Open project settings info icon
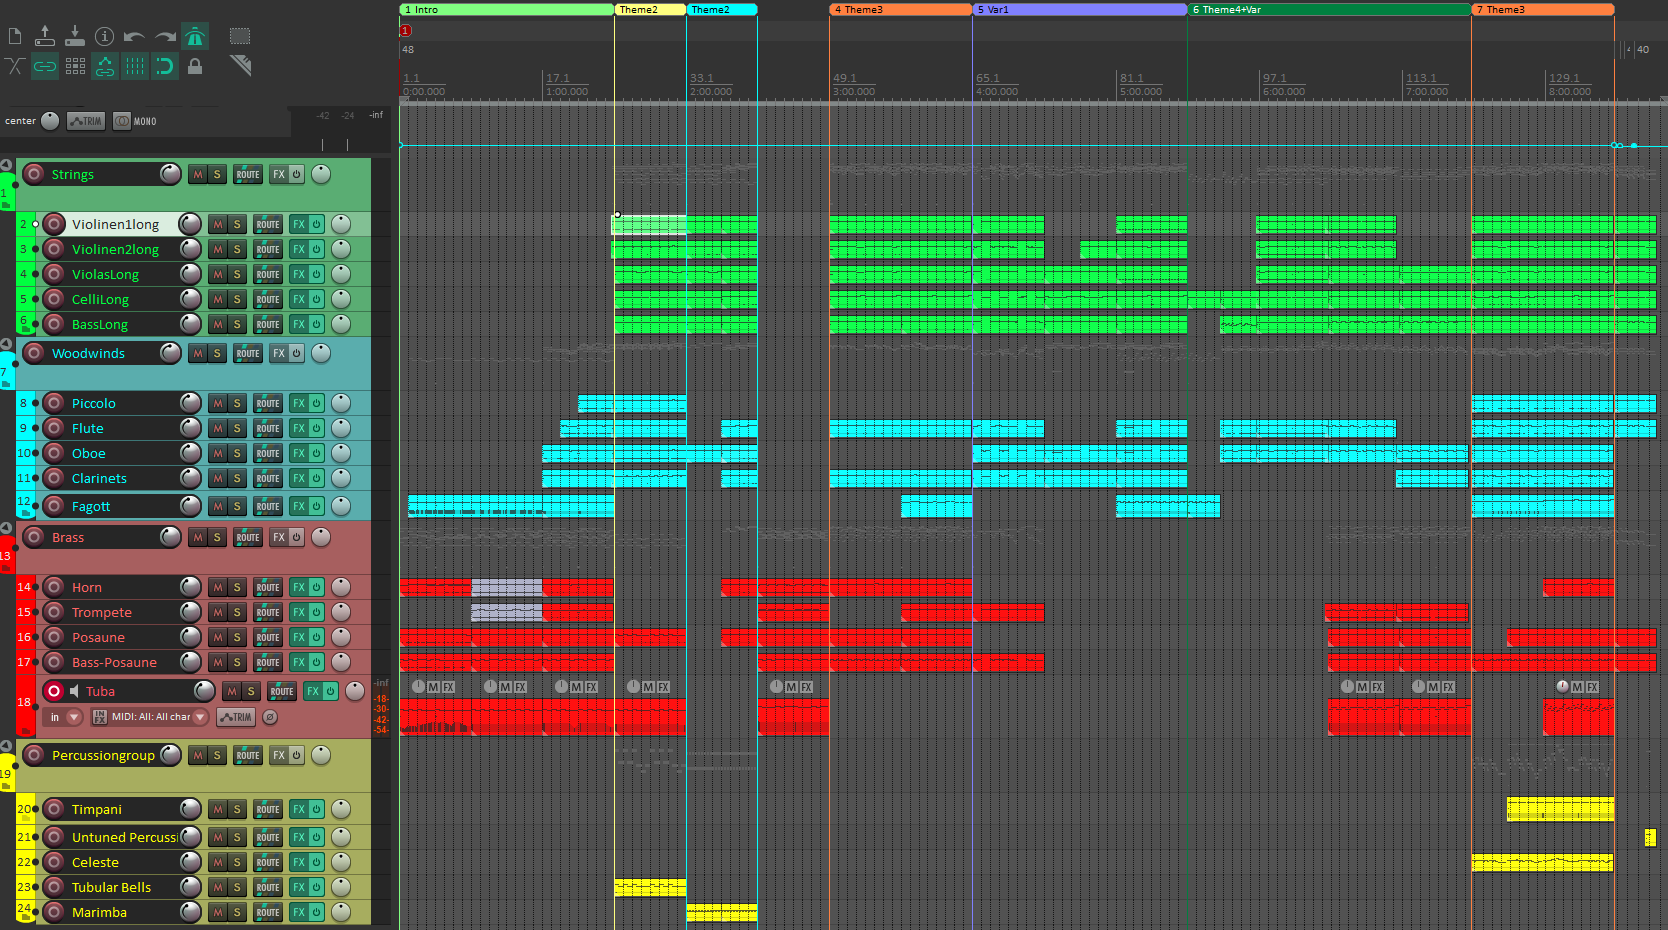 click(x=104, y=37)
